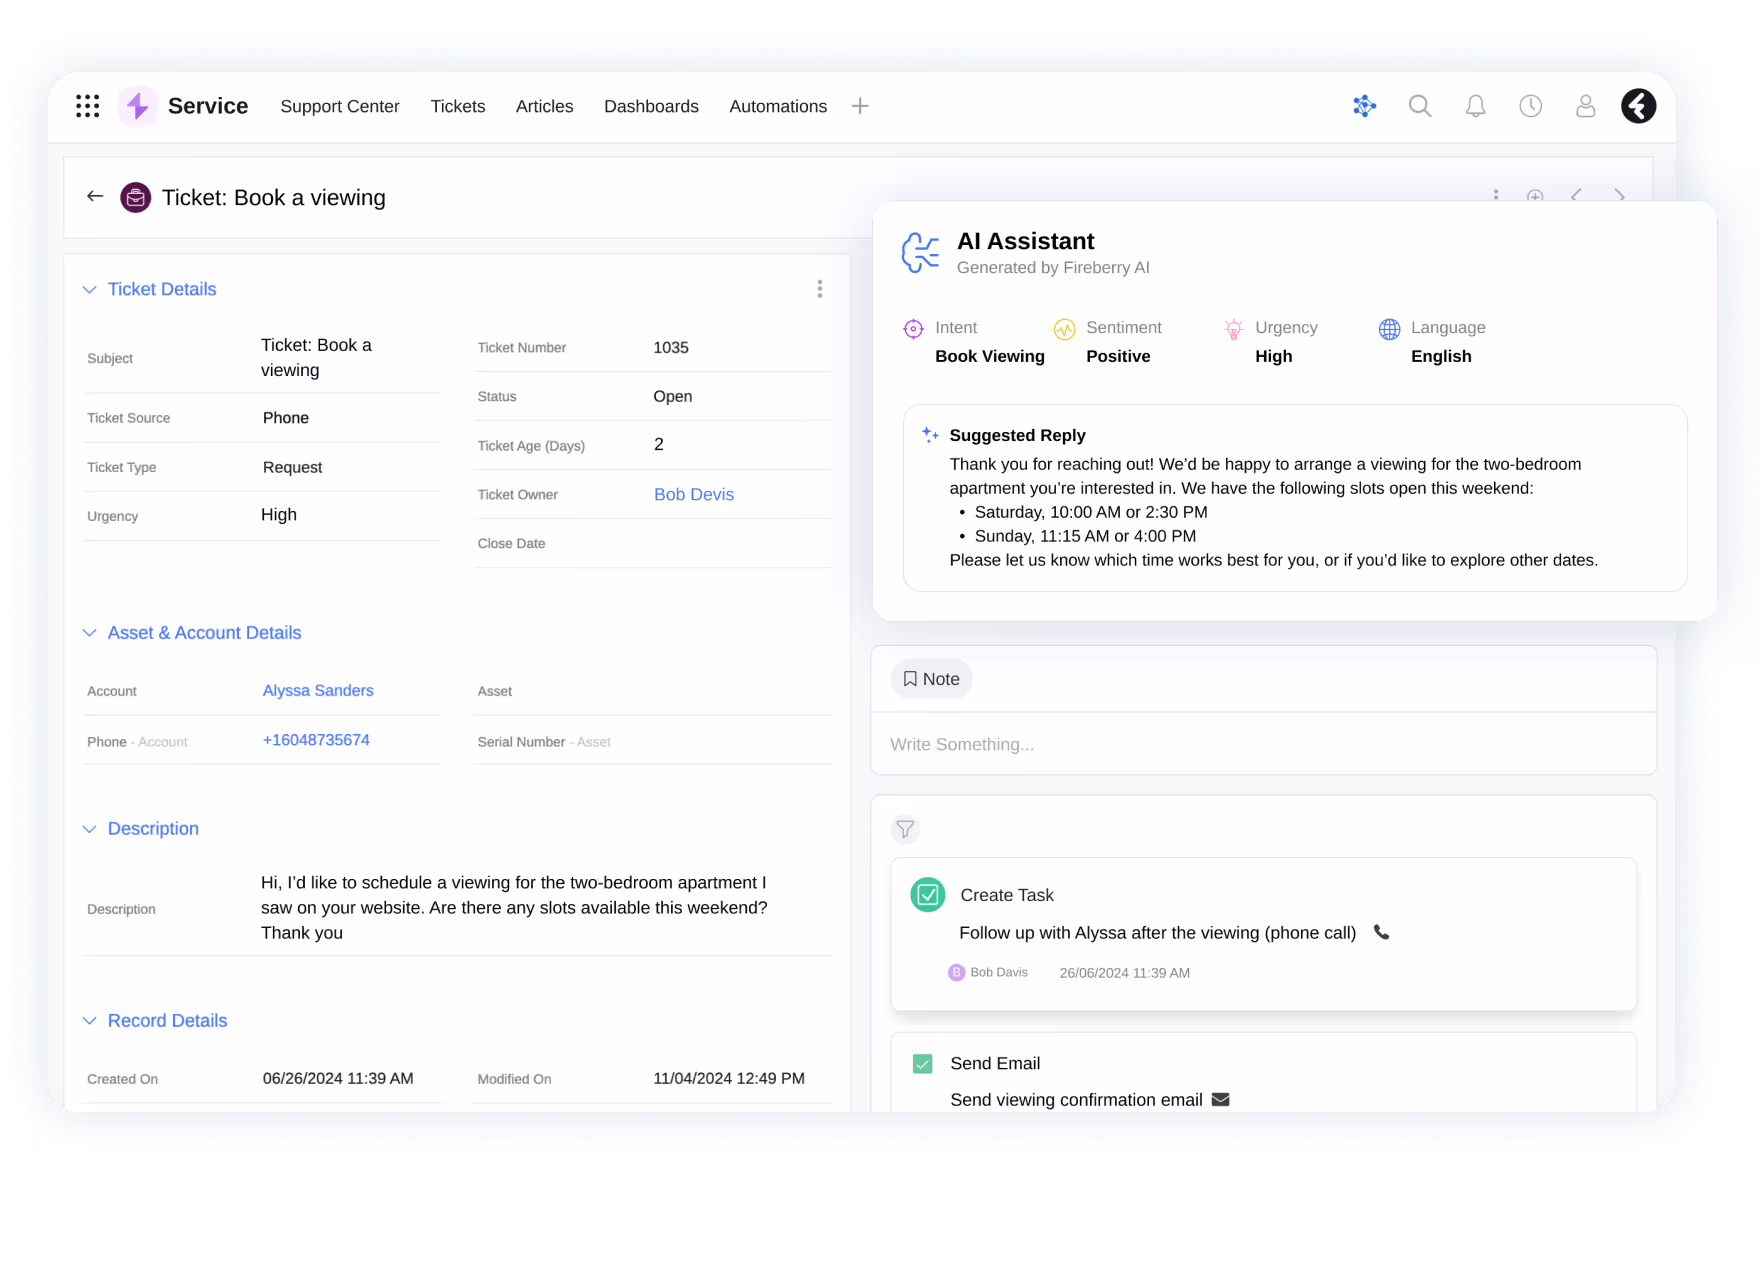Open notifications bell icon
1760x1280 pixels.
pos(1475,106)
